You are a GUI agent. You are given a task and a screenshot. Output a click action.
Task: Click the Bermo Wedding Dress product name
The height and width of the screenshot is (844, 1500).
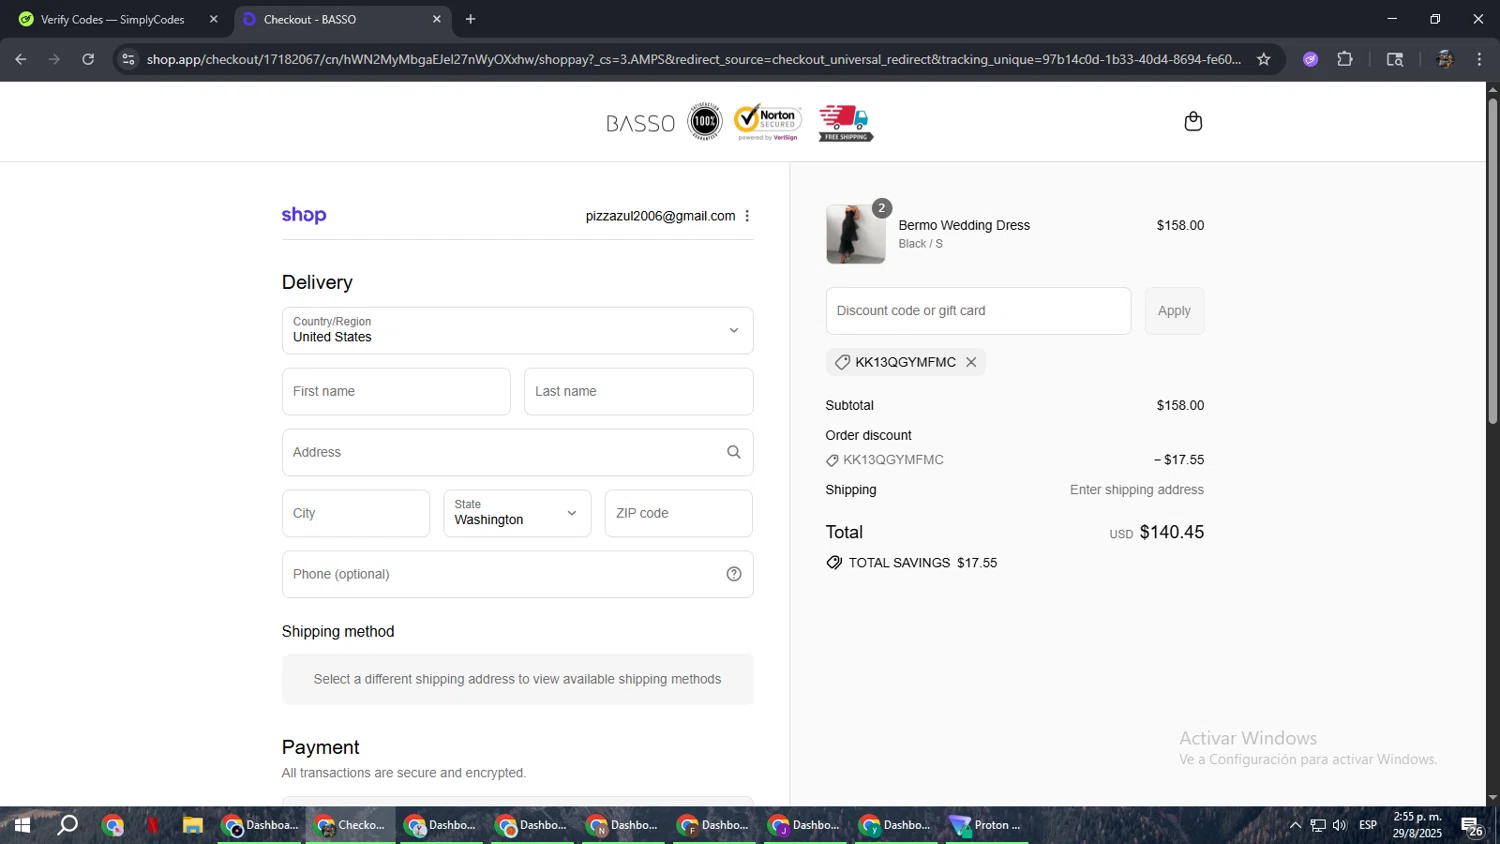click(964, 225)
